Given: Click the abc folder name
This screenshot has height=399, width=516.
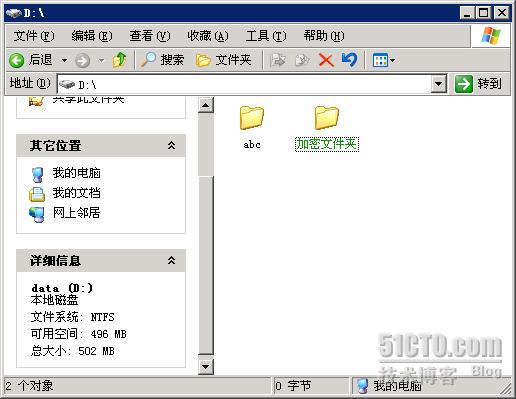Looking at the screenshot, I should 252,145.
